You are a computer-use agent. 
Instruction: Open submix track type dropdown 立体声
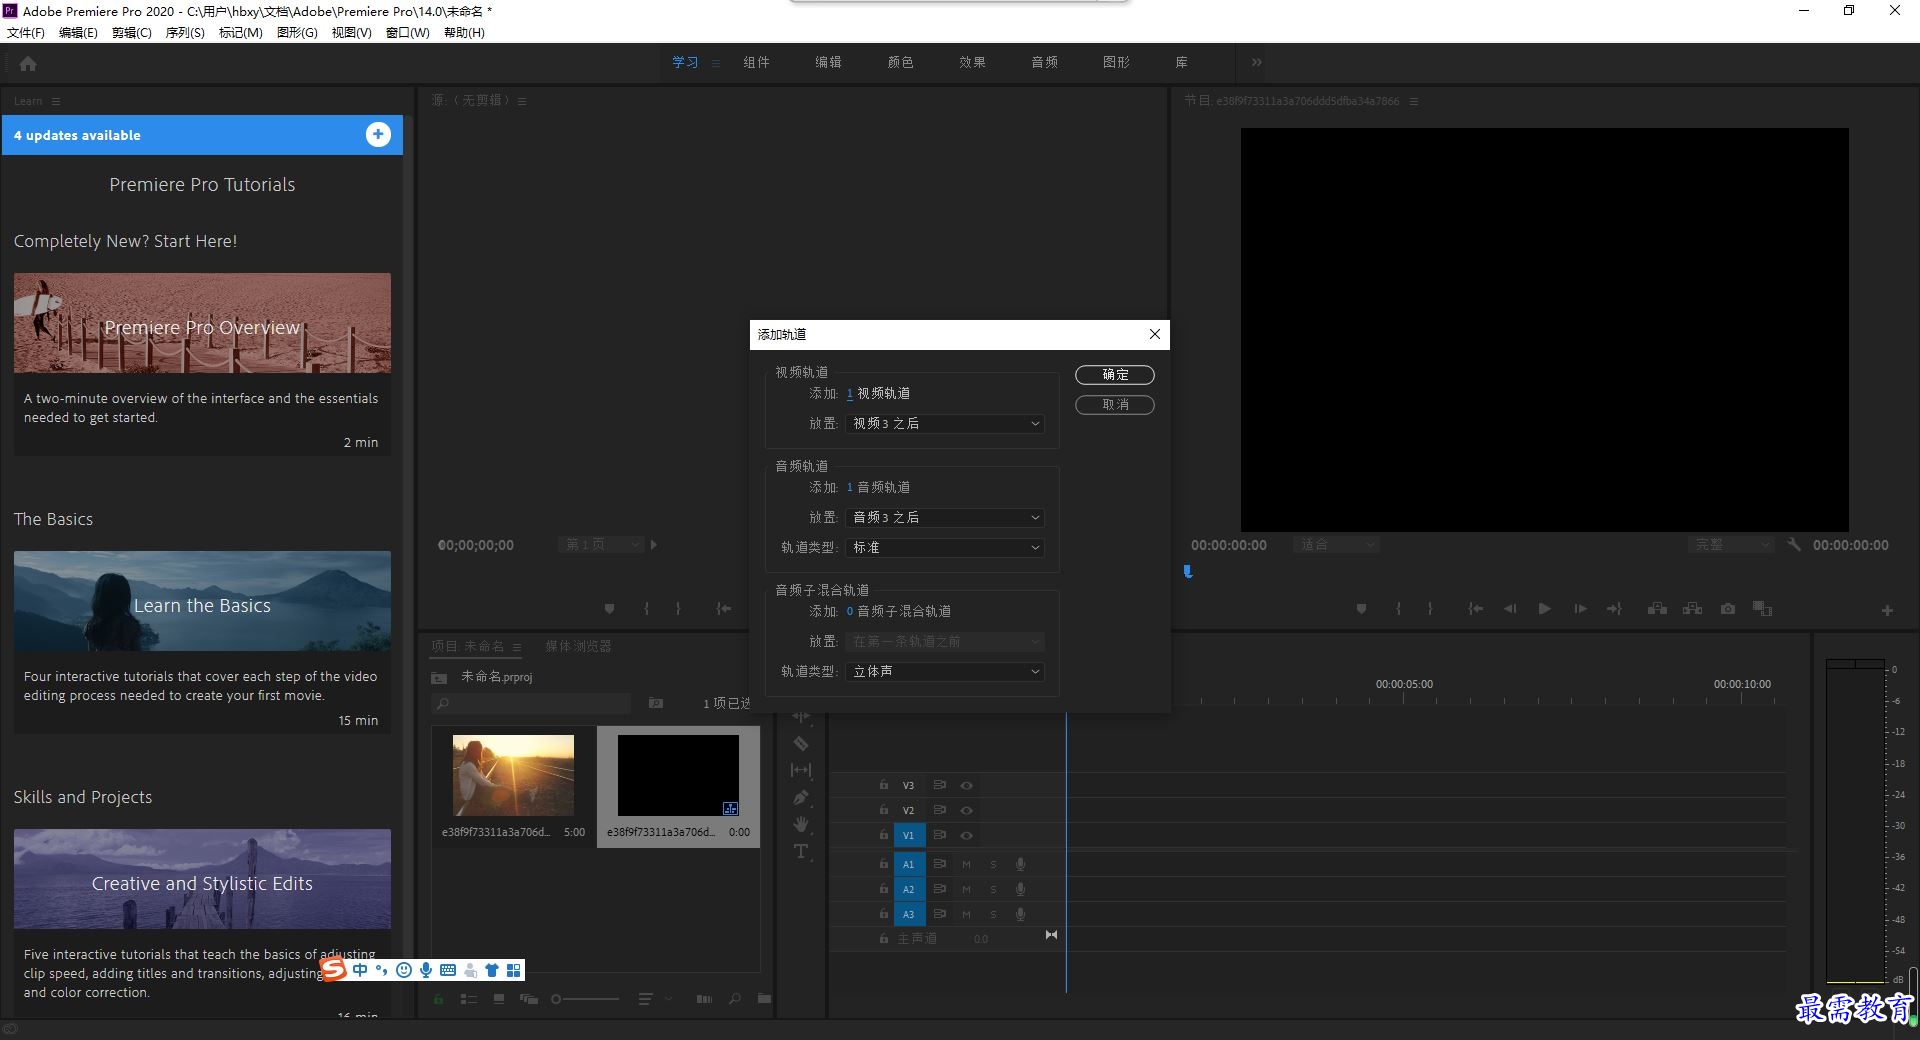click(945, 671)
